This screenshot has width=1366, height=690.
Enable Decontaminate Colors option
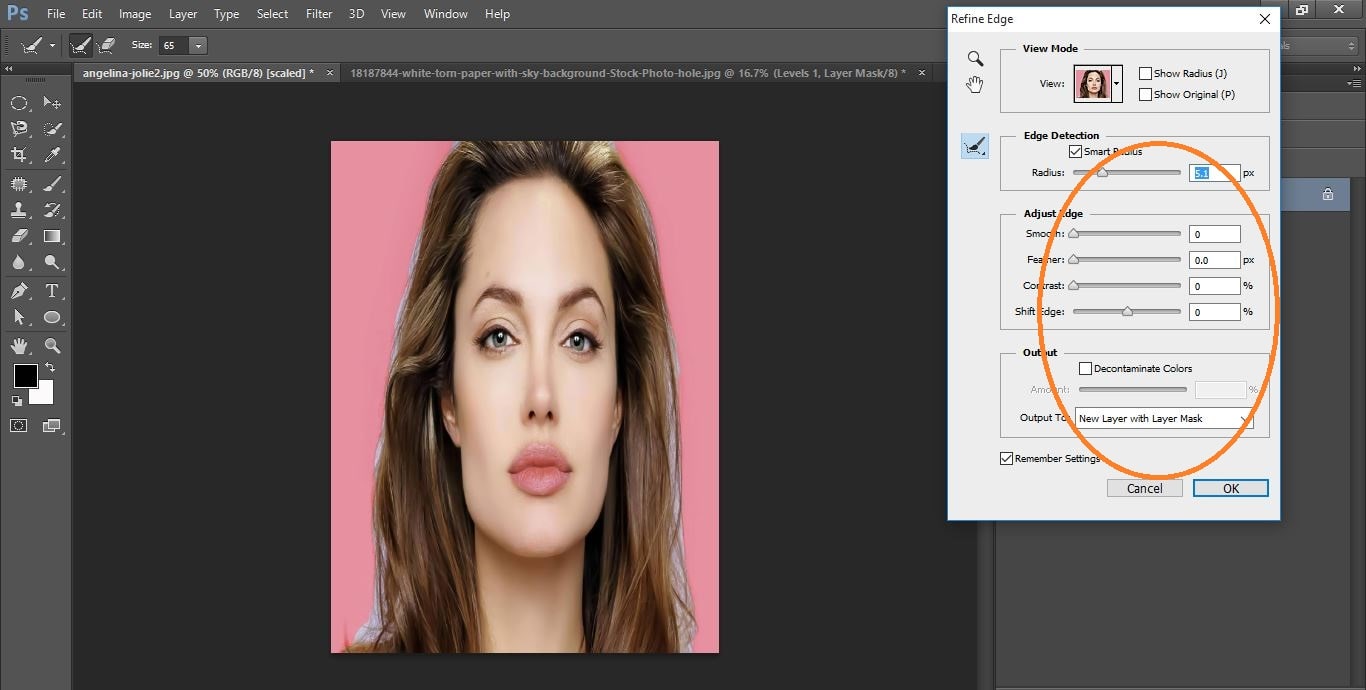[1085, 369]
